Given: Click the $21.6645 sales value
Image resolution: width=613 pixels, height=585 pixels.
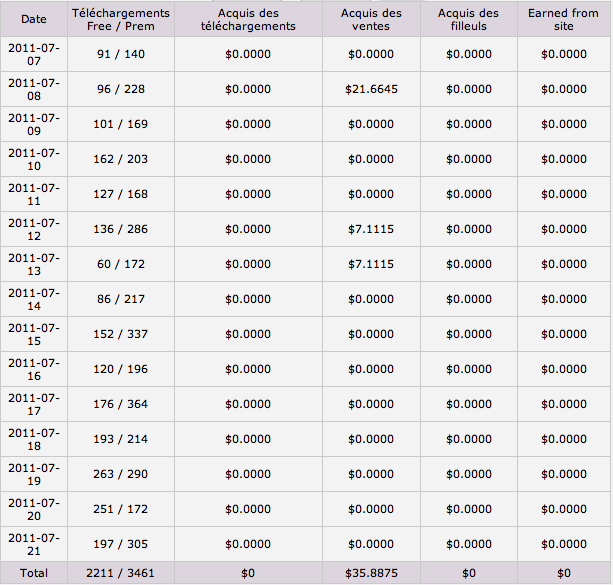Looking at the screenshot, I should click(371, 89).
